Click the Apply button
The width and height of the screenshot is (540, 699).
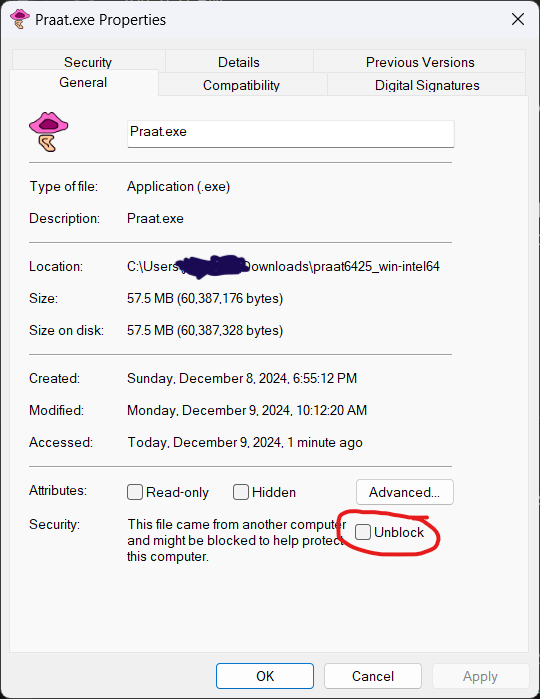click(480, 676)
